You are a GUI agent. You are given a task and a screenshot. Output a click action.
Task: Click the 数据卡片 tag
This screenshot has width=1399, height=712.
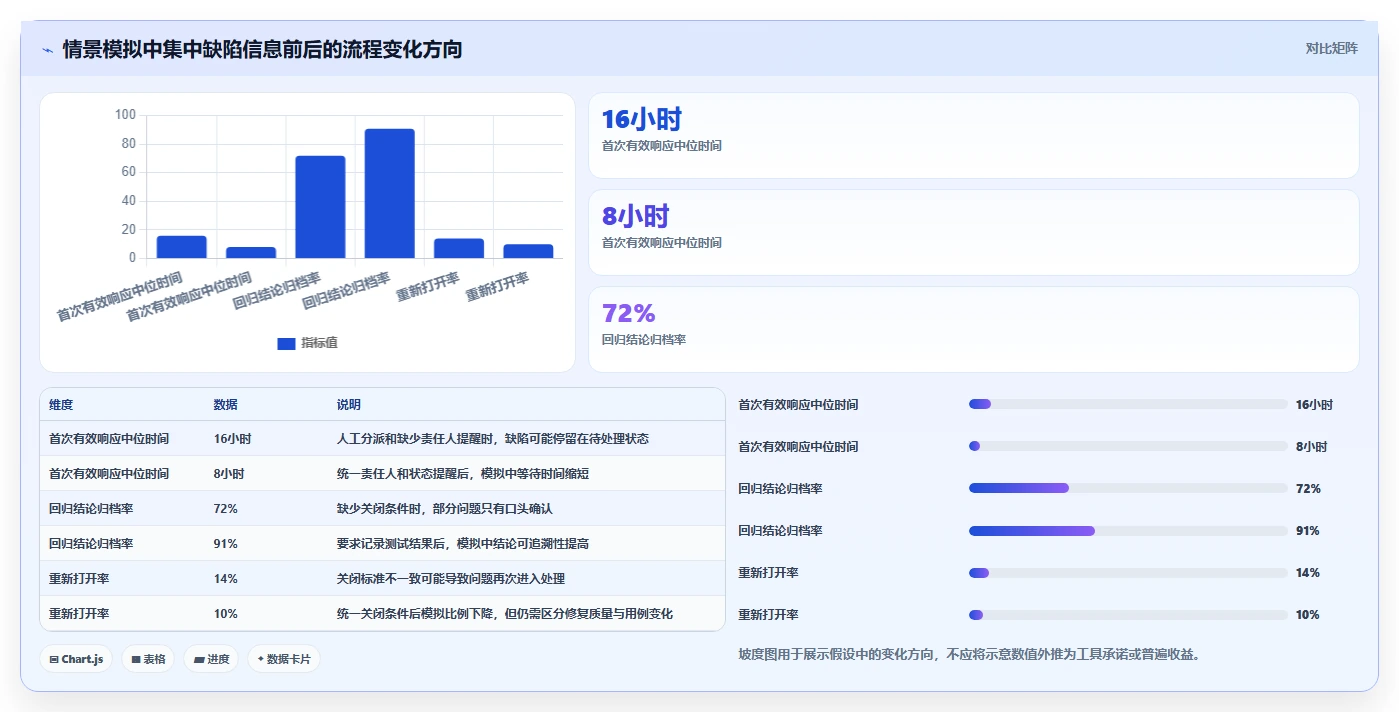pyautogui.click(x=284, y=659)
